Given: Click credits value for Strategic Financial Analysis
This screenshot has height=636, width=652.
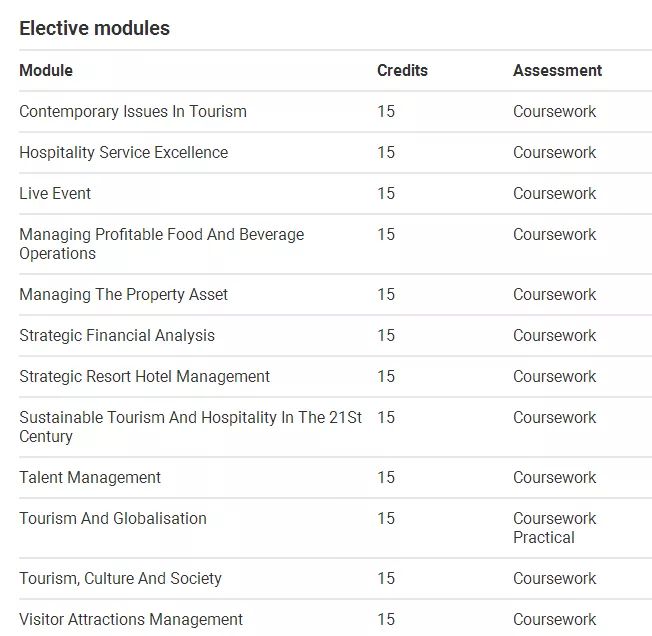Looking at the screenshot, I should [x=386, y=335].
